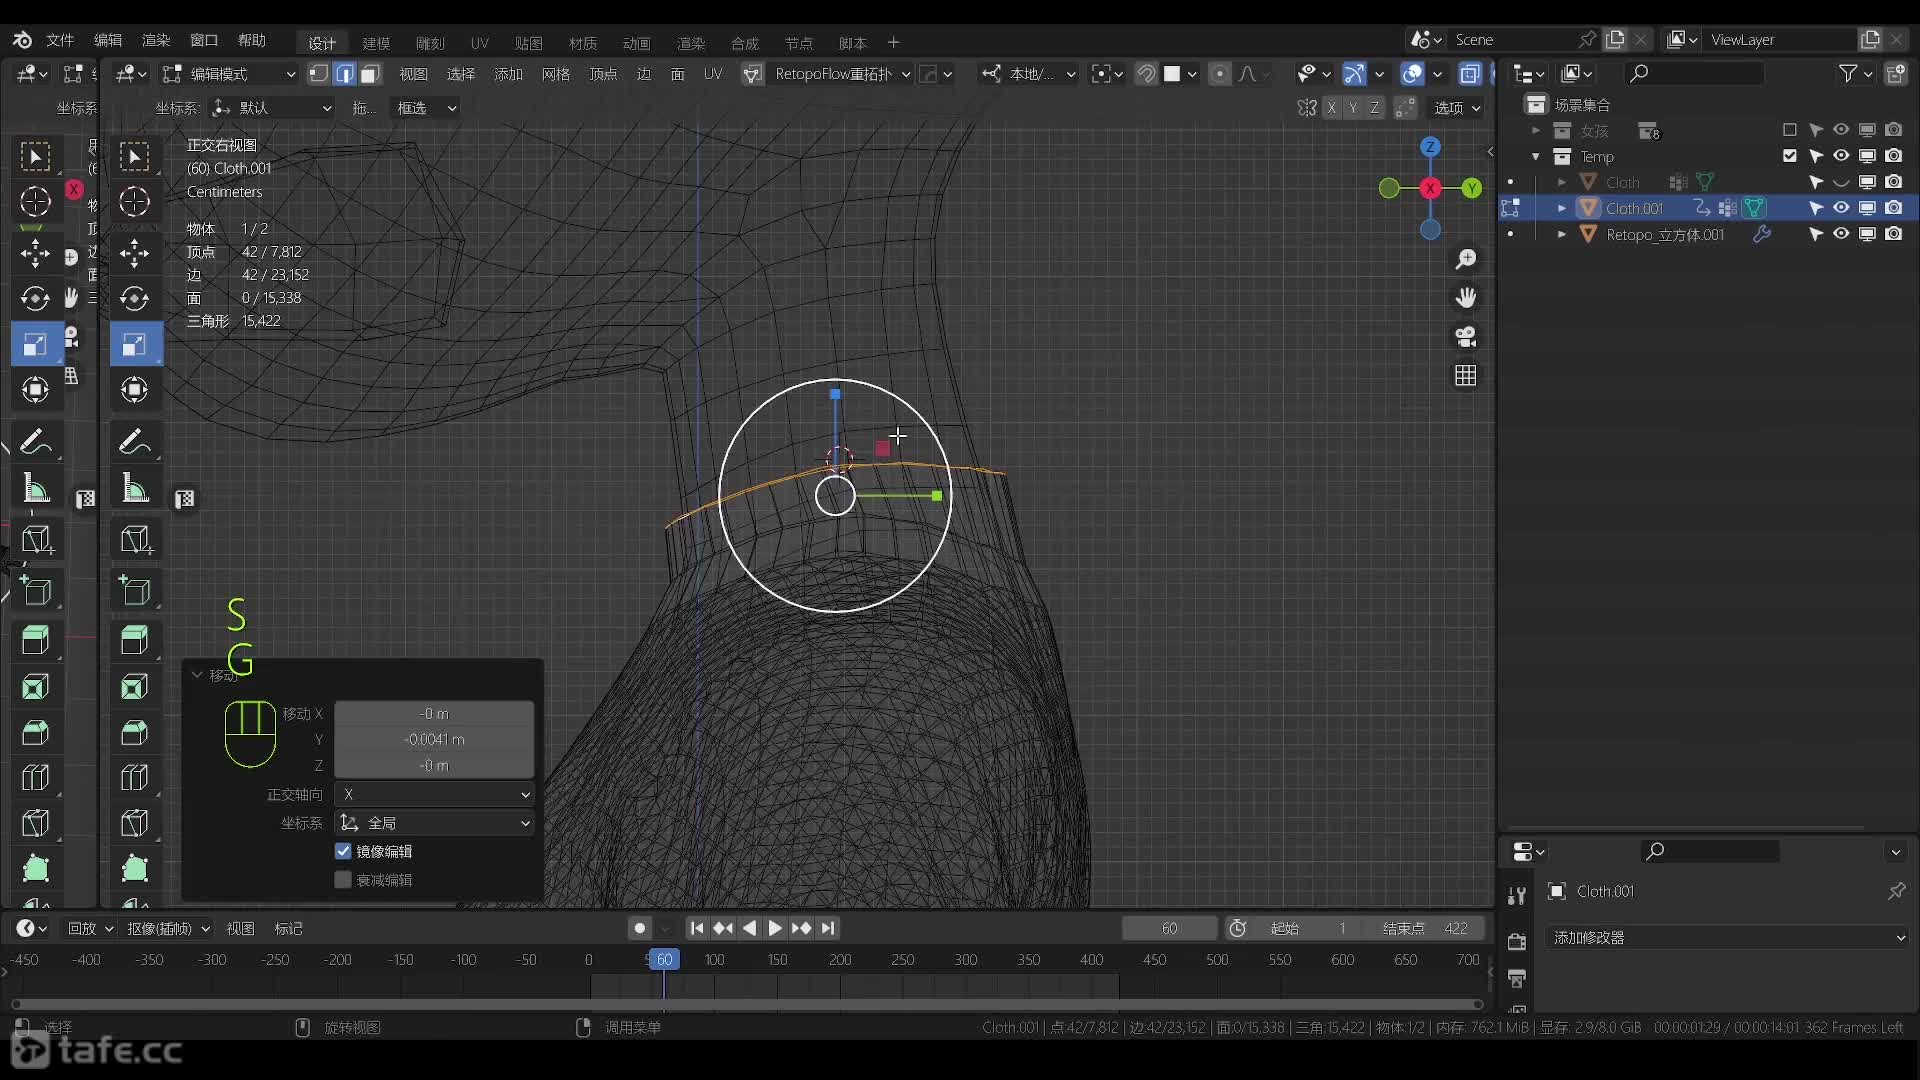The image size is (1920, 1080).
Task: Click the Z axis on navigation gizmo
Action: [1430, 147]
